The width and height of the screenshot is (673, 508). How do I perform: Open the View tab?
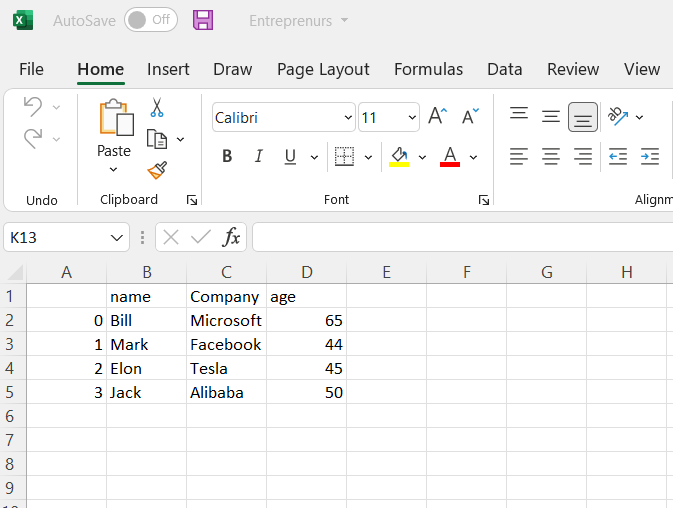coord(642,69)
